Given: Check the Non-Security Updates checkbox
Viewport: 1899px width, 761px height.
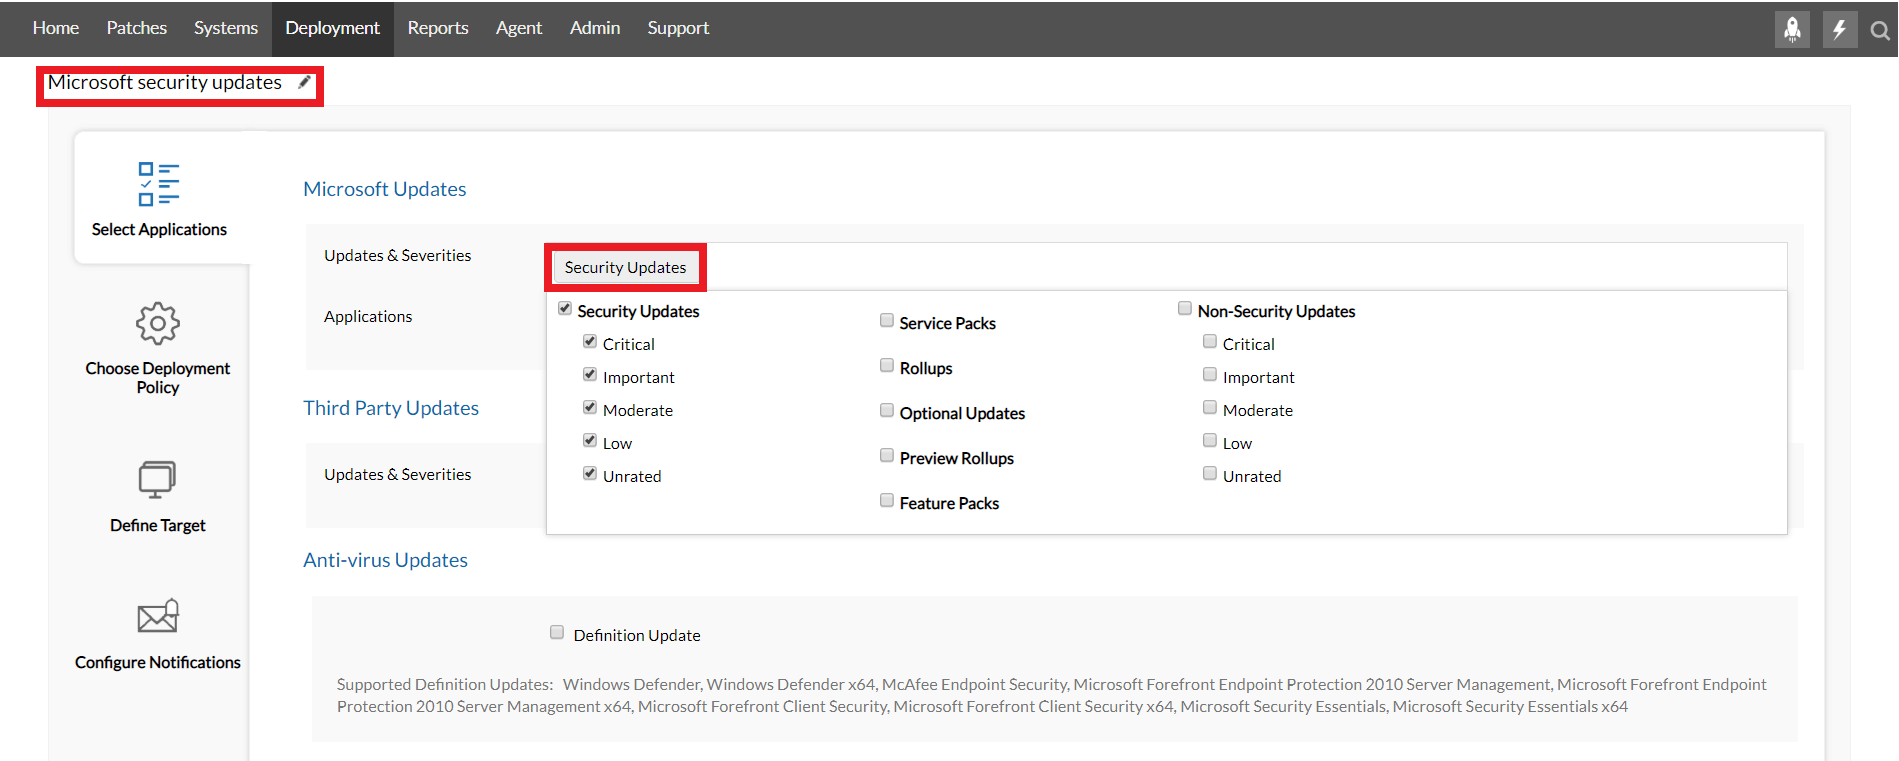Looking at the screenshot, I should pyautogui.click(x=1185, y=309).
